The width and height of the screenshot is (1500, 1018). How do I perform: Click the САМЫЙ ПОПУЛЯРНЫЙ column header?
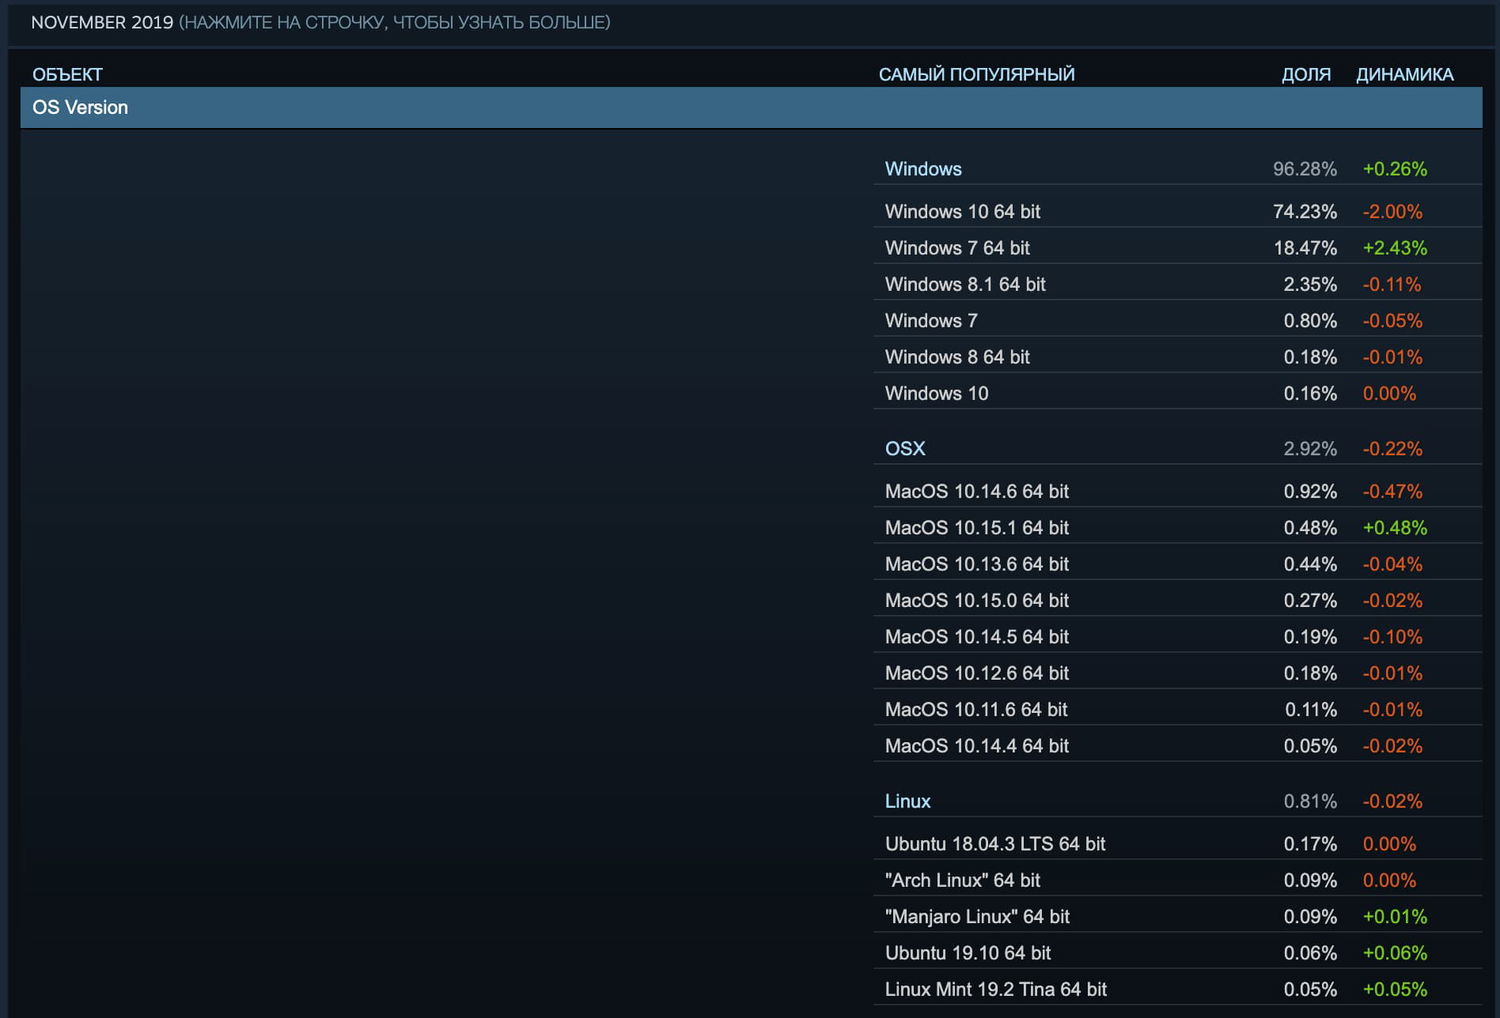977,74
